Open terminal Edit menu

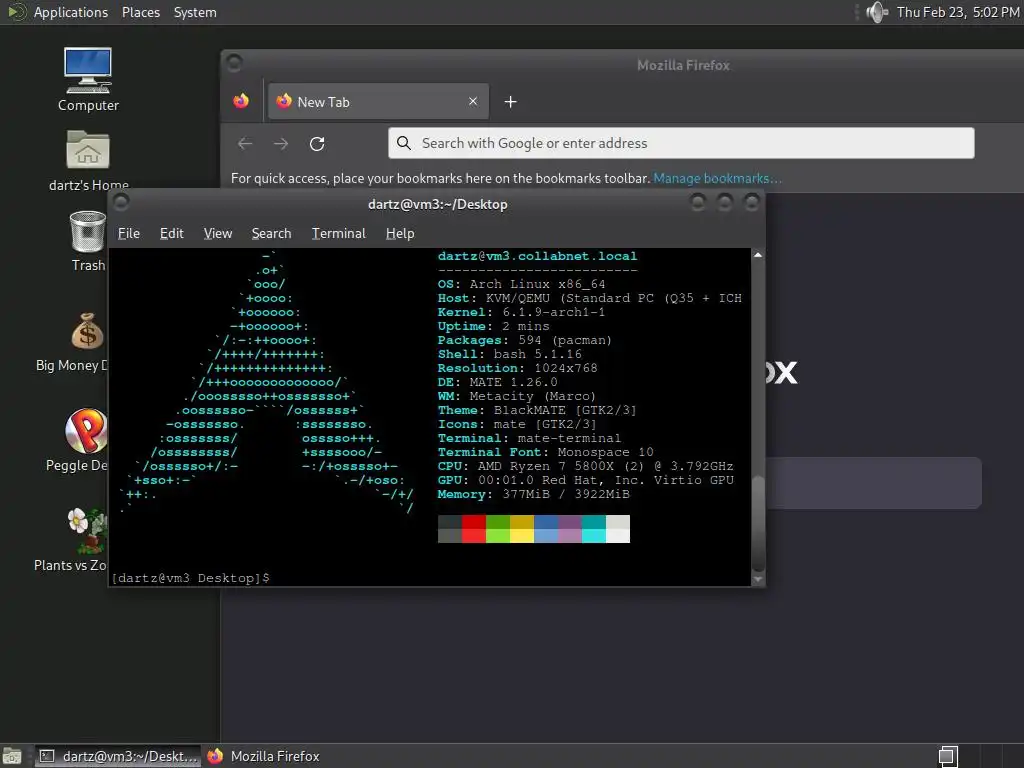click(172, 233)
